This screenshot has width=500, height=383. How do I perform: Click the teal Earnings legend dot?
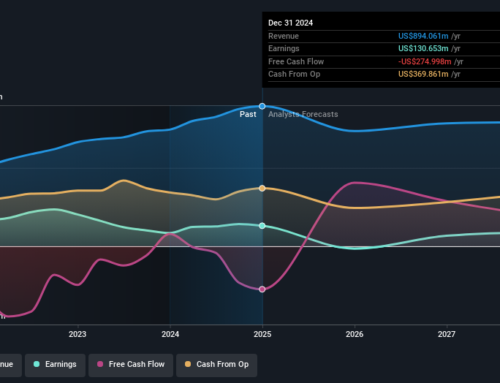click(37, 364)
